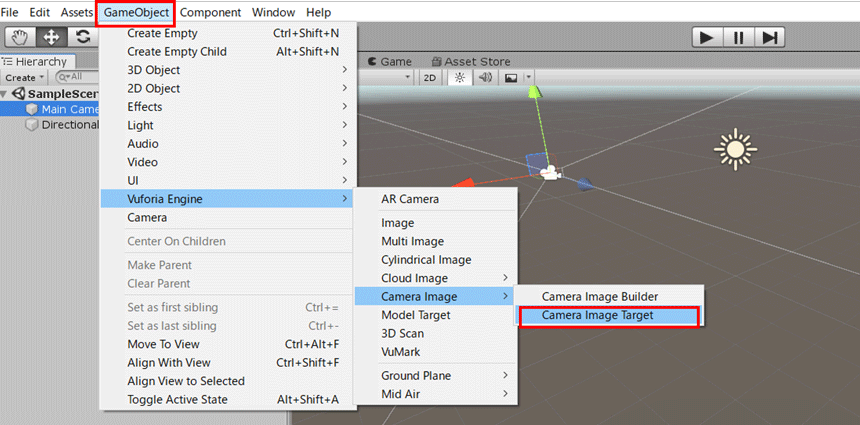The height and width of the screenshot is (425, 860).
Task: Collapse the SampleScene tree node
Action: (x=4, y=94)
